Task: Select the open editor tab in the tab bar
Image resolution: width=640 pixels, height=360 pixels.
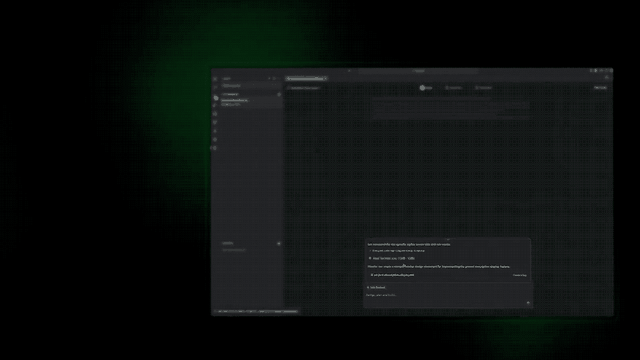Action: pos(306,78)
